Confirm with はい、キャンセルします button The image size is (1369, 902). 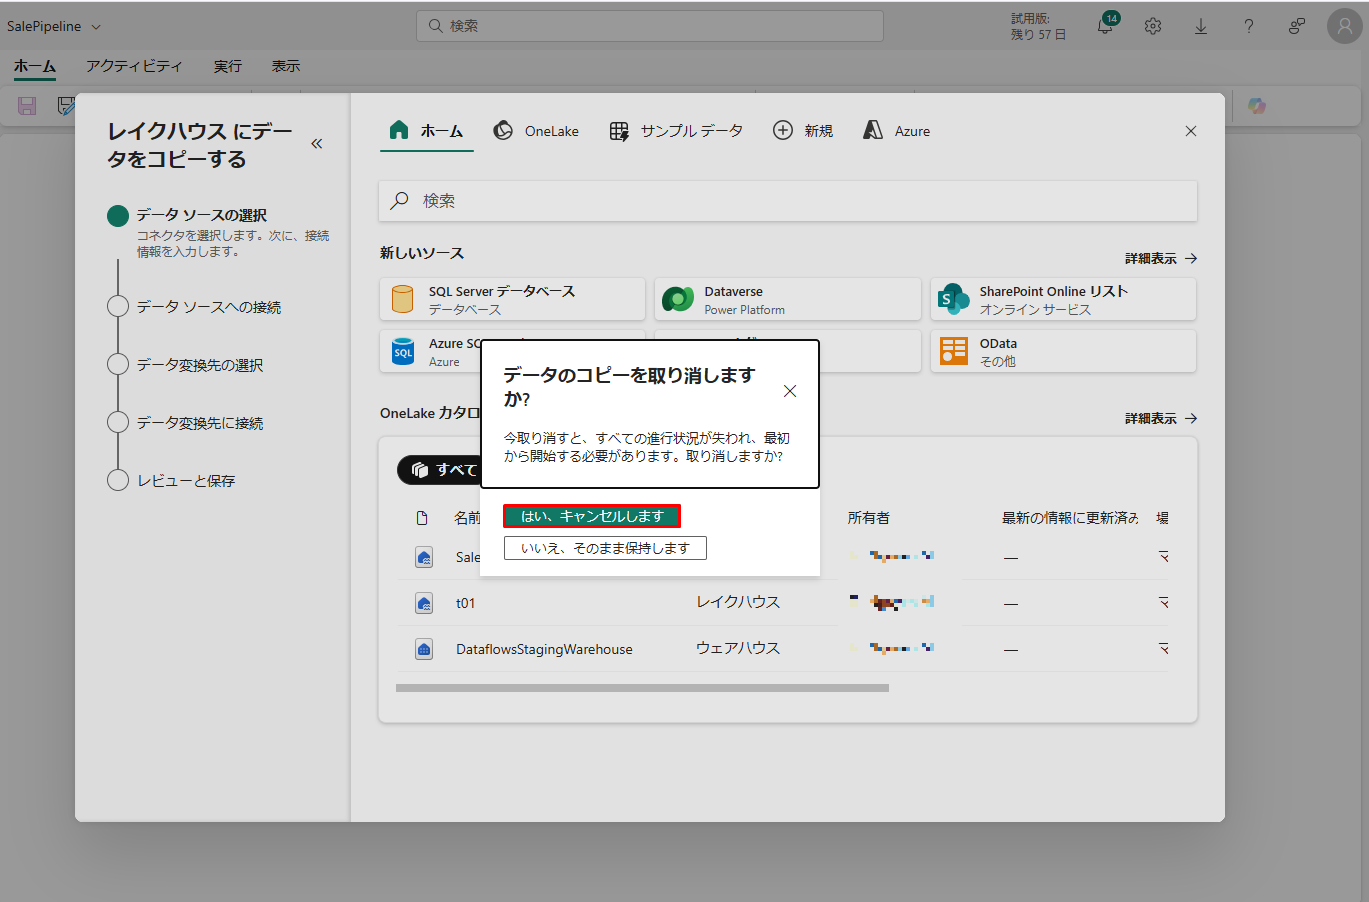[x=592, y=516]
